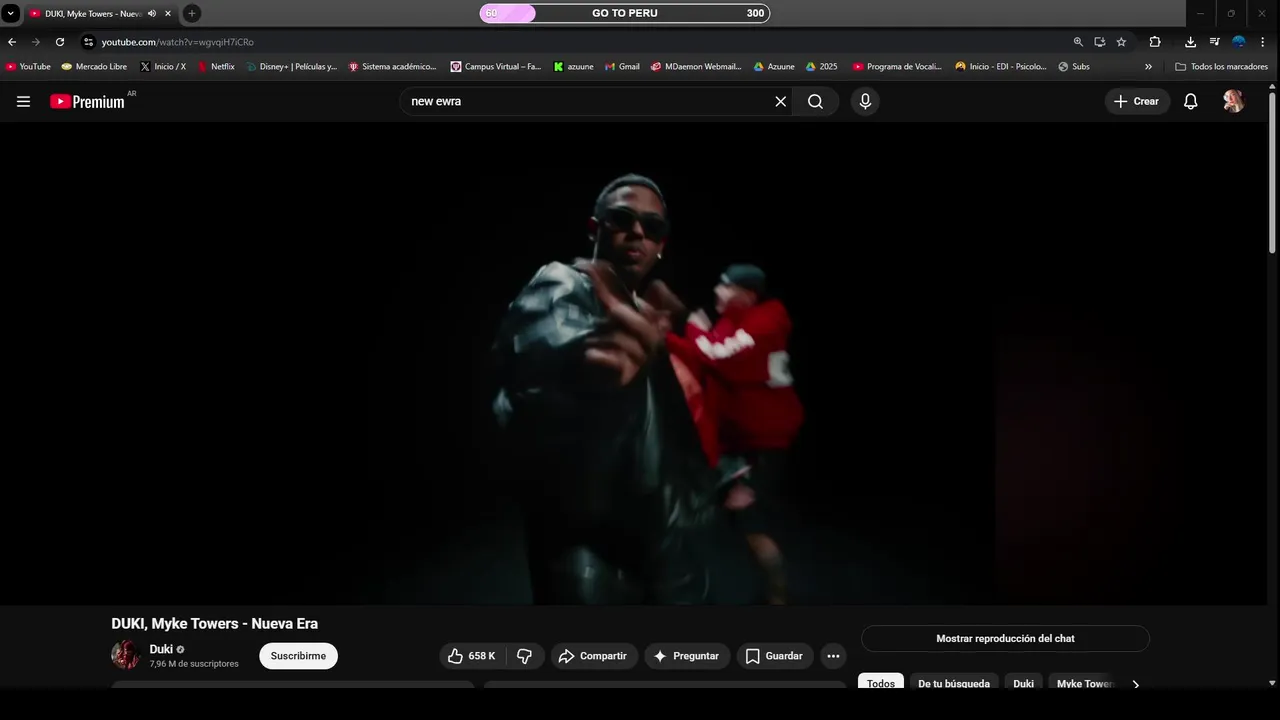Open browser extensions puzzle icon
Viewport: 1280px width, 720px height.
(x=1155, y=42)
